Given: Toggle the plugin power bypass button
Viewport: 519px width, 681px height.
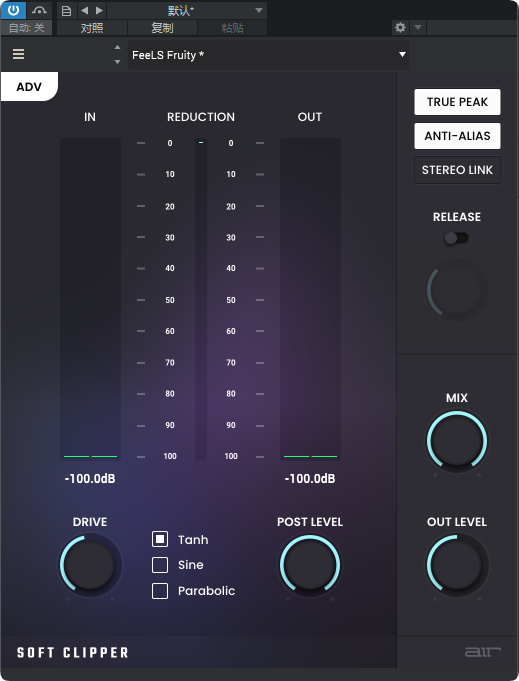Looking at the screenshot, I should click(x=13, y=10).
